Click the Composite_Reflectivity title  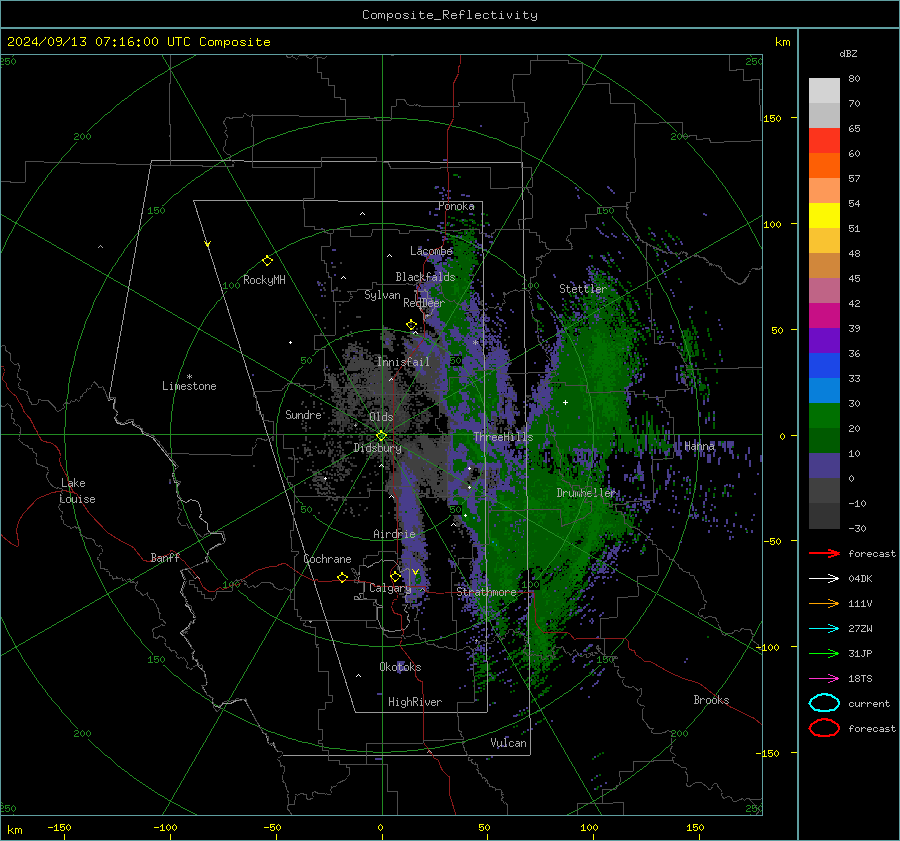tap(449, 15)
